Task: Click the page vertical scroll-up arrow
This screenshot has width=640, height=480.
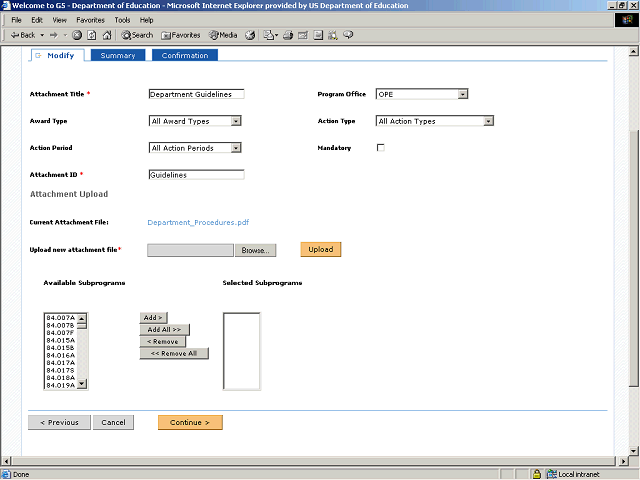Action: (x=633, y=51)
